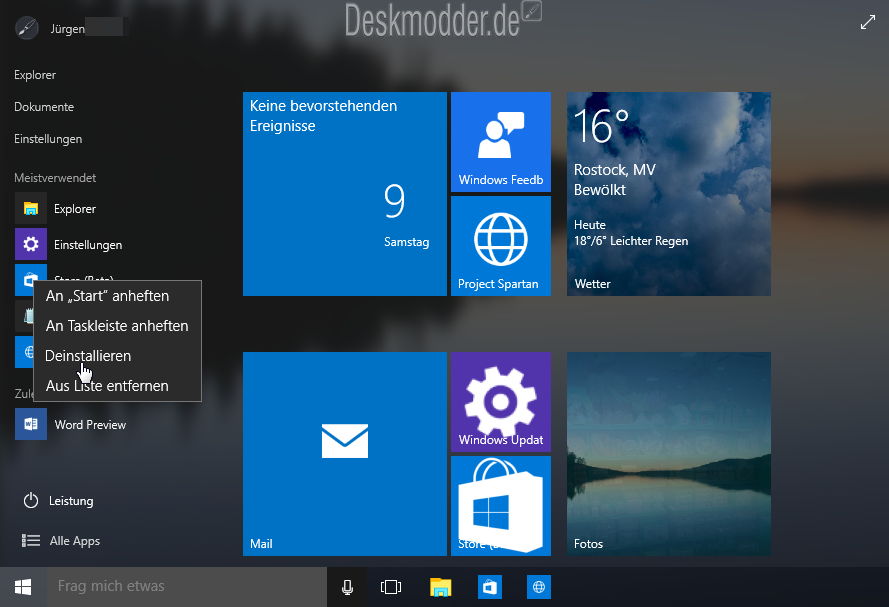Click the Windows Start button on the taskbar
The image size is (889, 607).
pyautogui.click(x=23, y=587)
